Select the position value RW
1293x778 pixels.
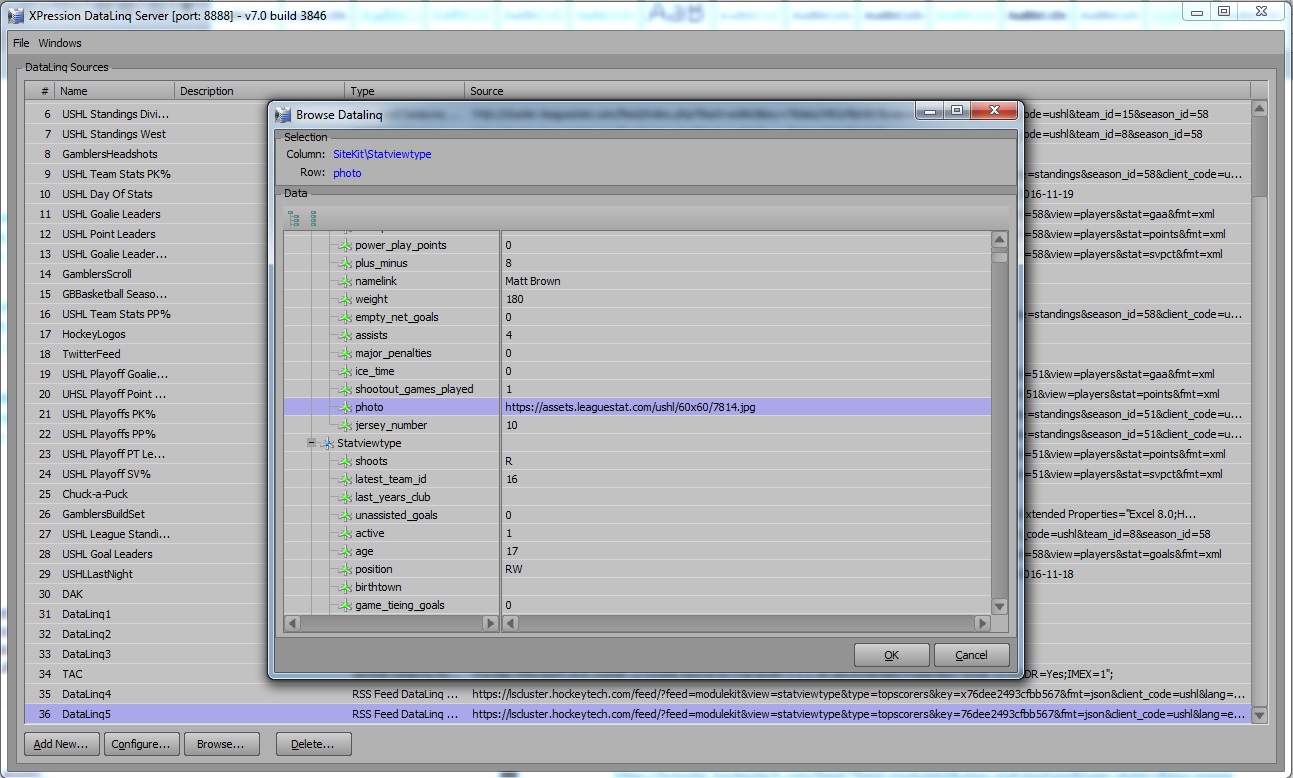click(x=514, y=569)
